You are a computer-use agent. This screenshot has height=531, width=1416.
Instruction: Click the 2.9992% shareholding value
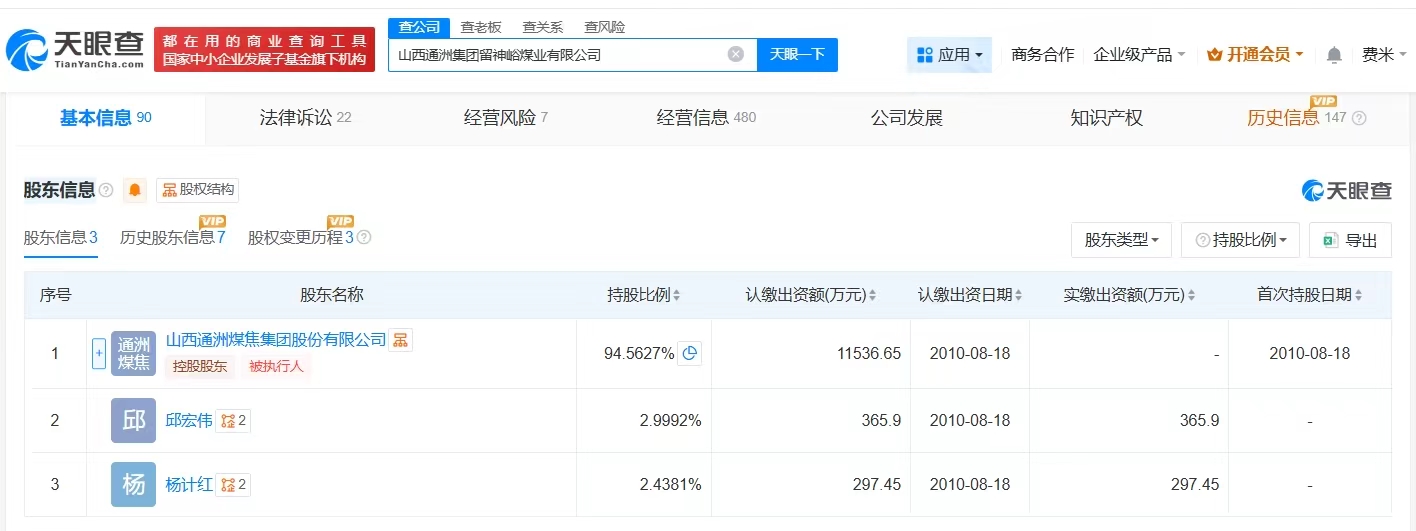coord(670,421)
